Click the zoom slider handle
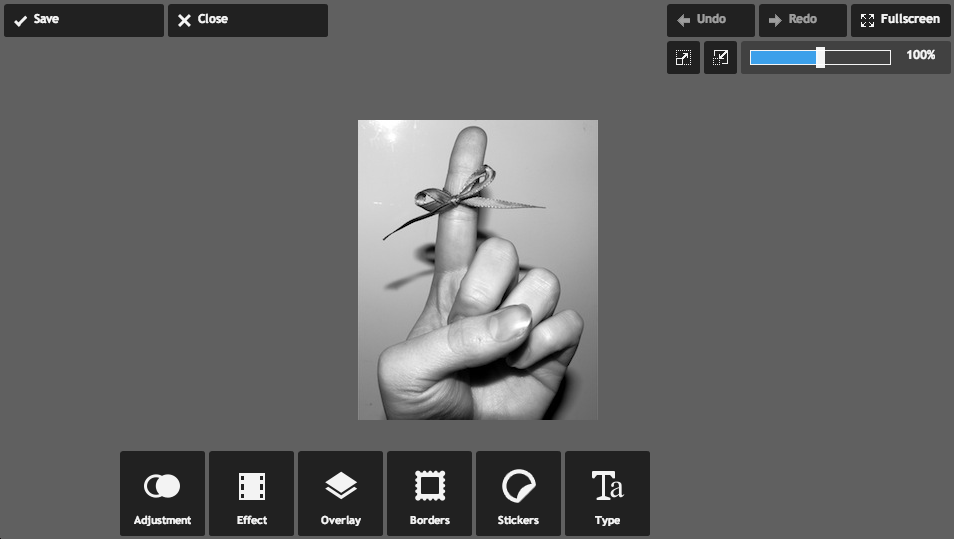The width and height of the screenshot is (954, 539). coord(820,58)
